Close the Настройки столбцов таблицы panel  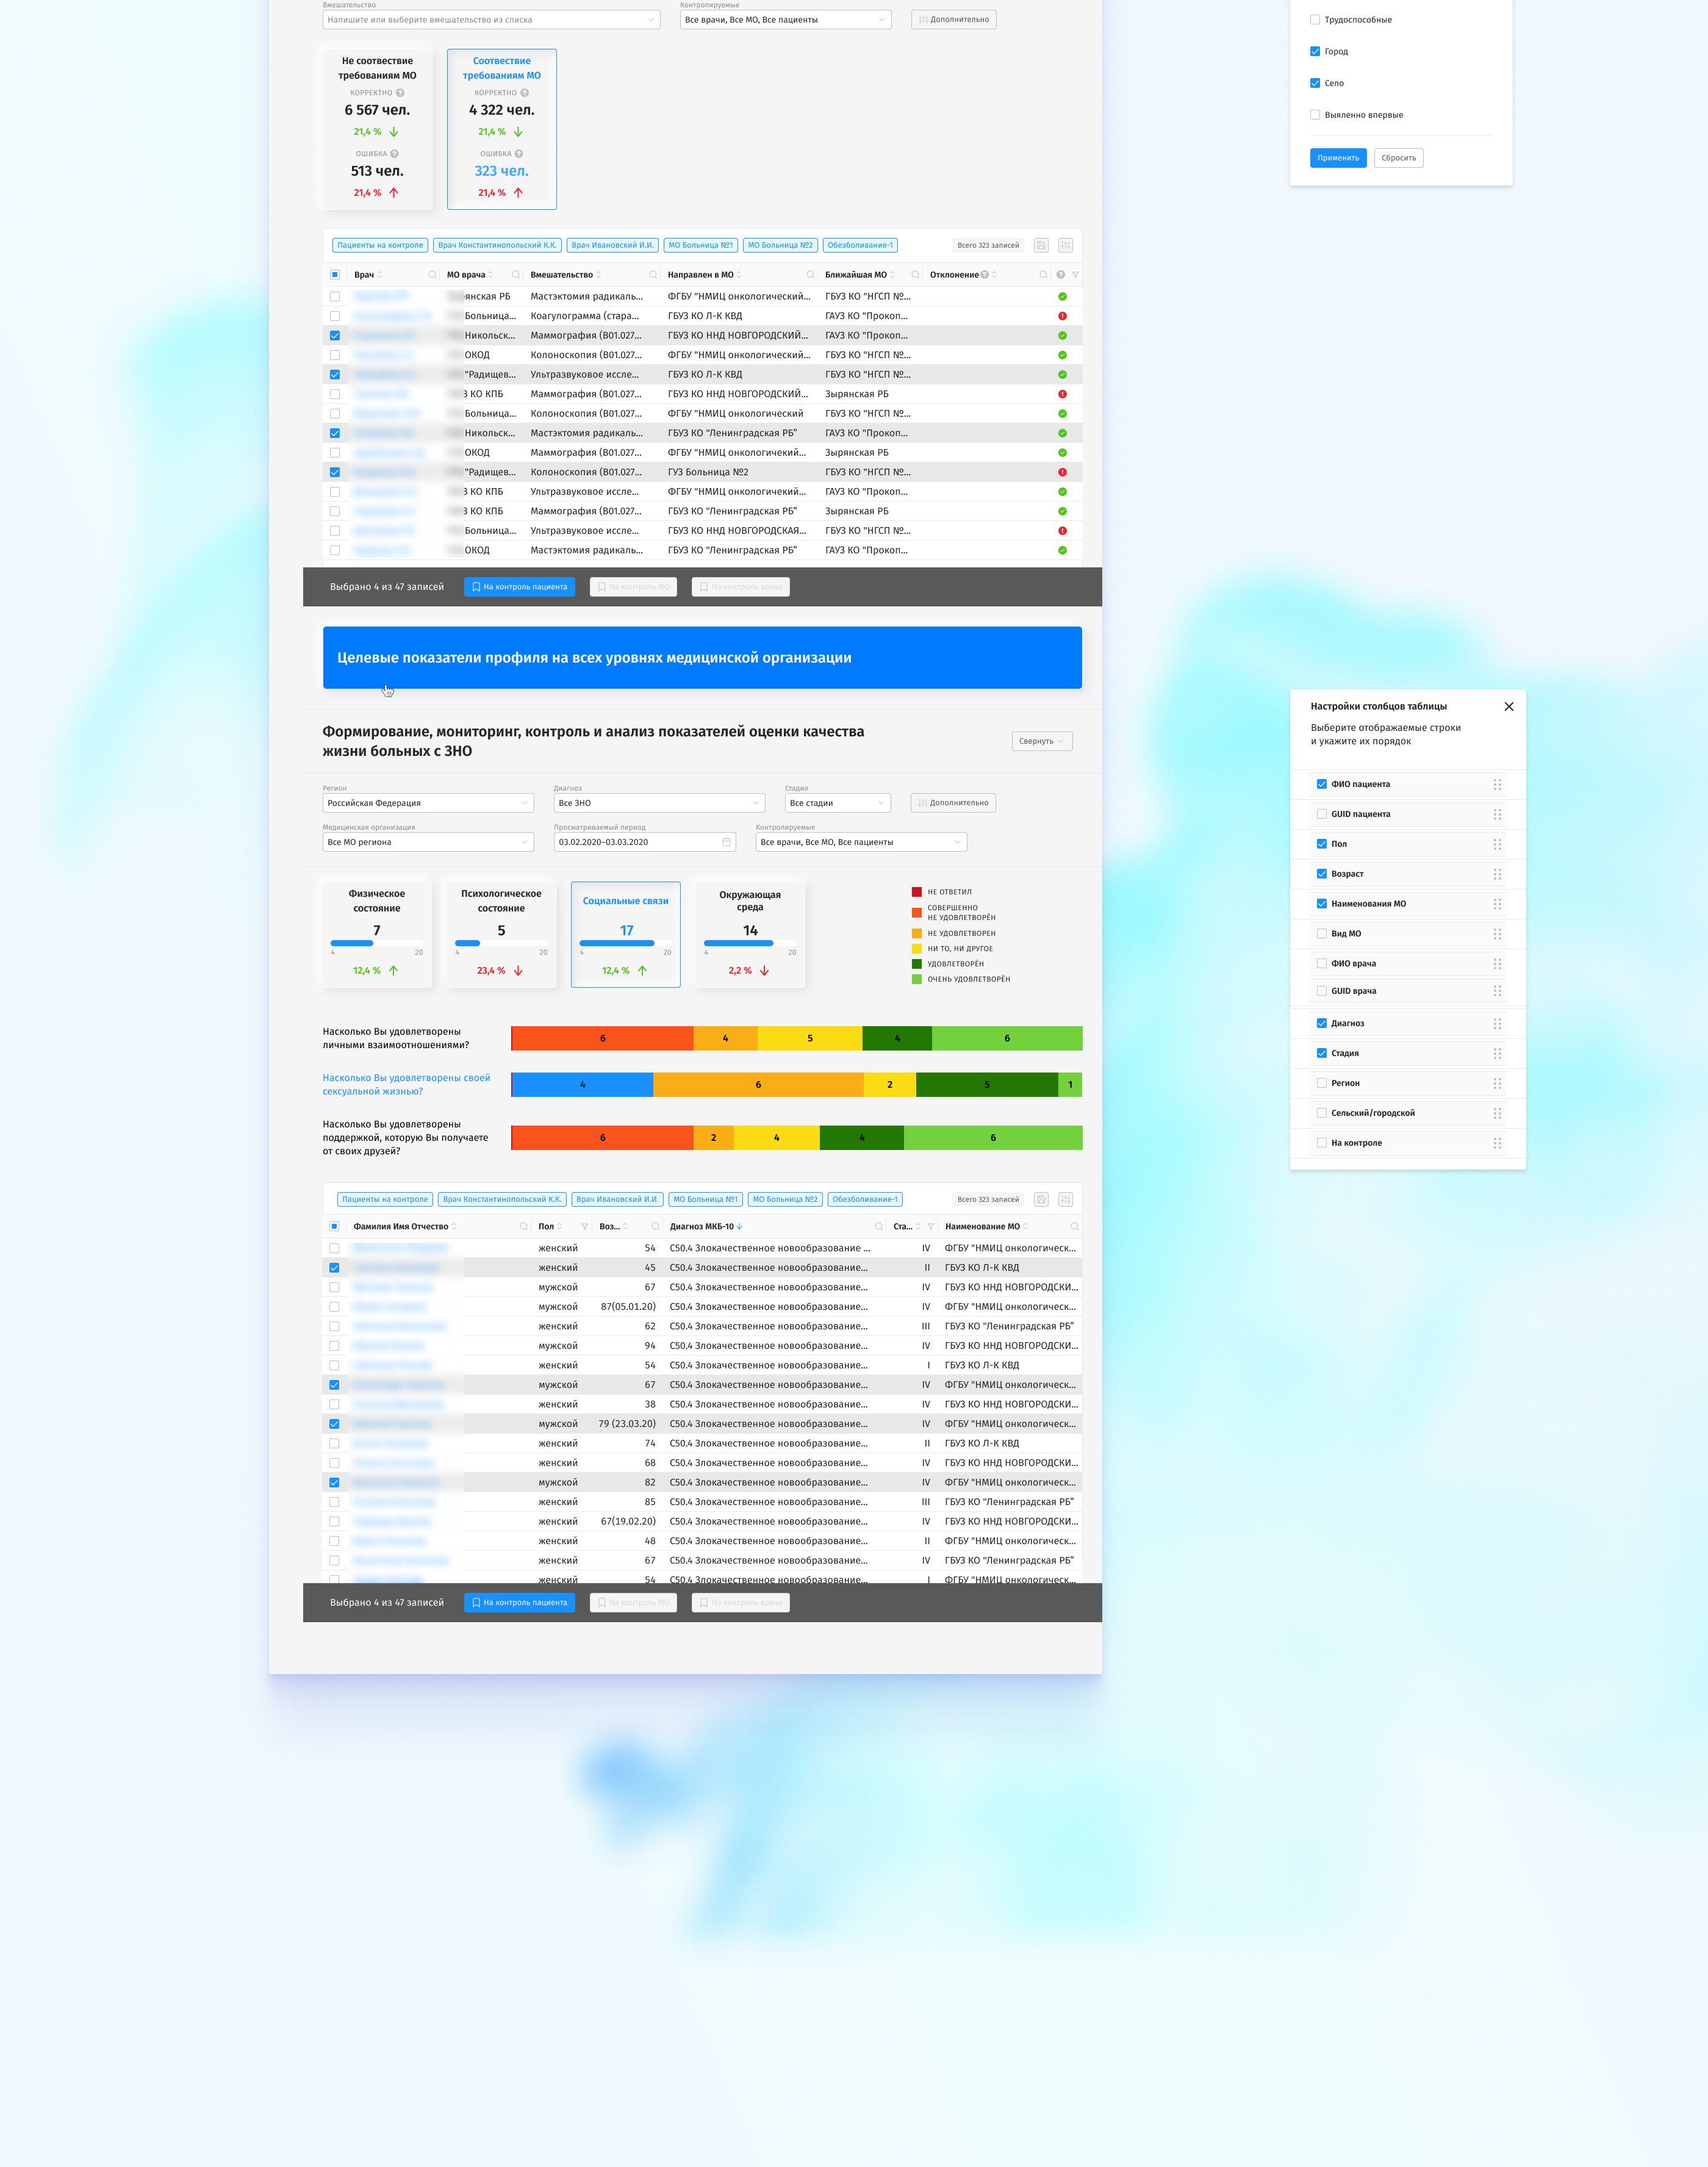[1509, 706]
